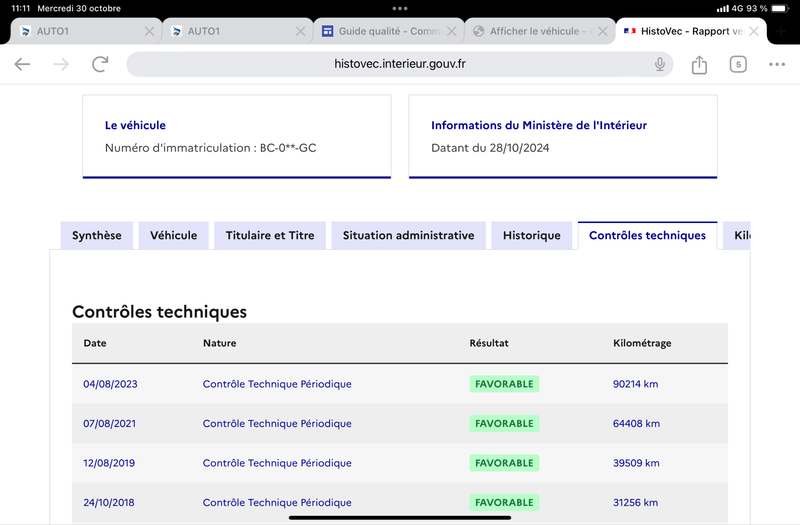The image size is (800, 525).
Task: Click the Nature column header
Action: [x=219, y=343]
